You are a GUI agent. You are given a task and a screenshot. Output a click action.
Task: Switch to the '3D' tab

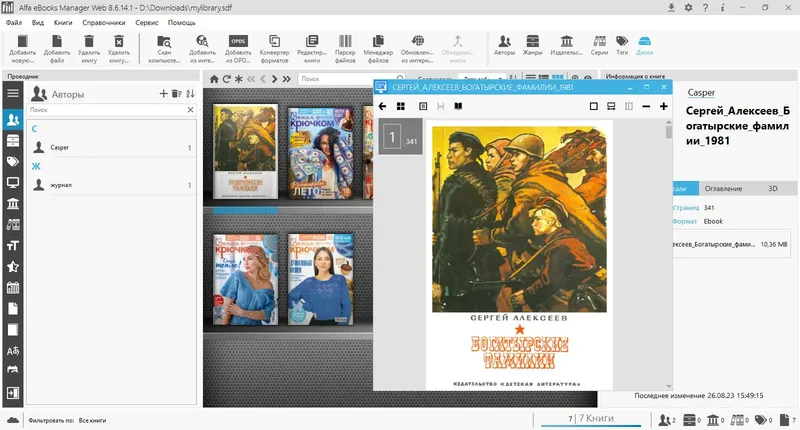coord(773,189)
